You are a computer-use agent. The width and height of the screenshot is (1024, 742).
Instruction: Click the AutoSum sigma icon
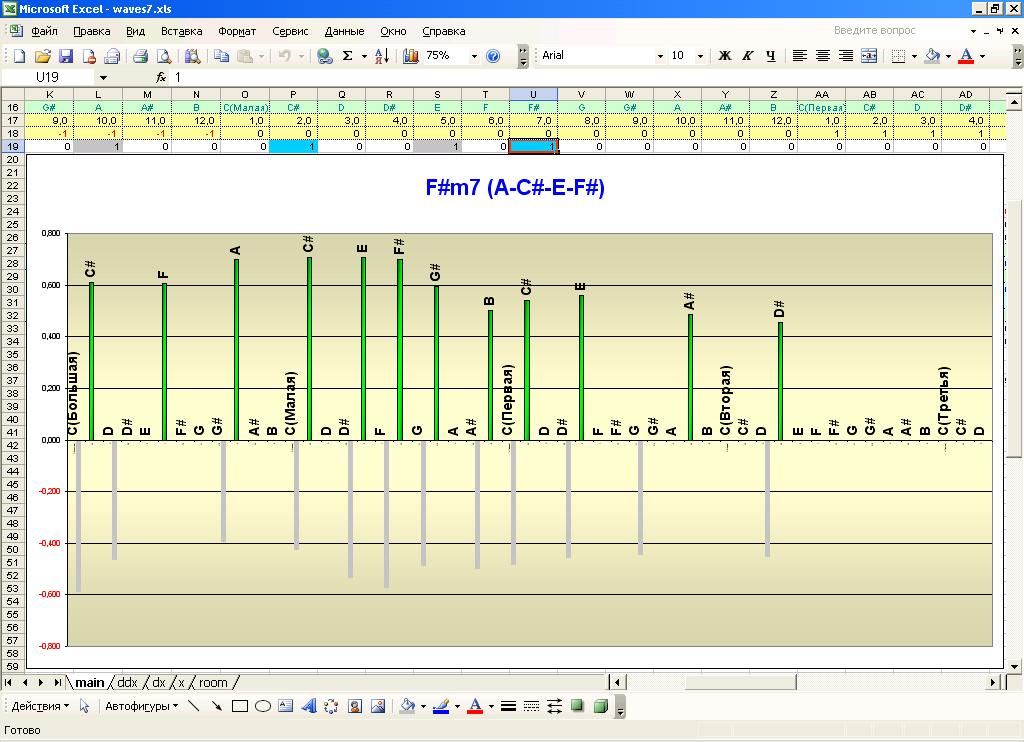pos(347,56)
